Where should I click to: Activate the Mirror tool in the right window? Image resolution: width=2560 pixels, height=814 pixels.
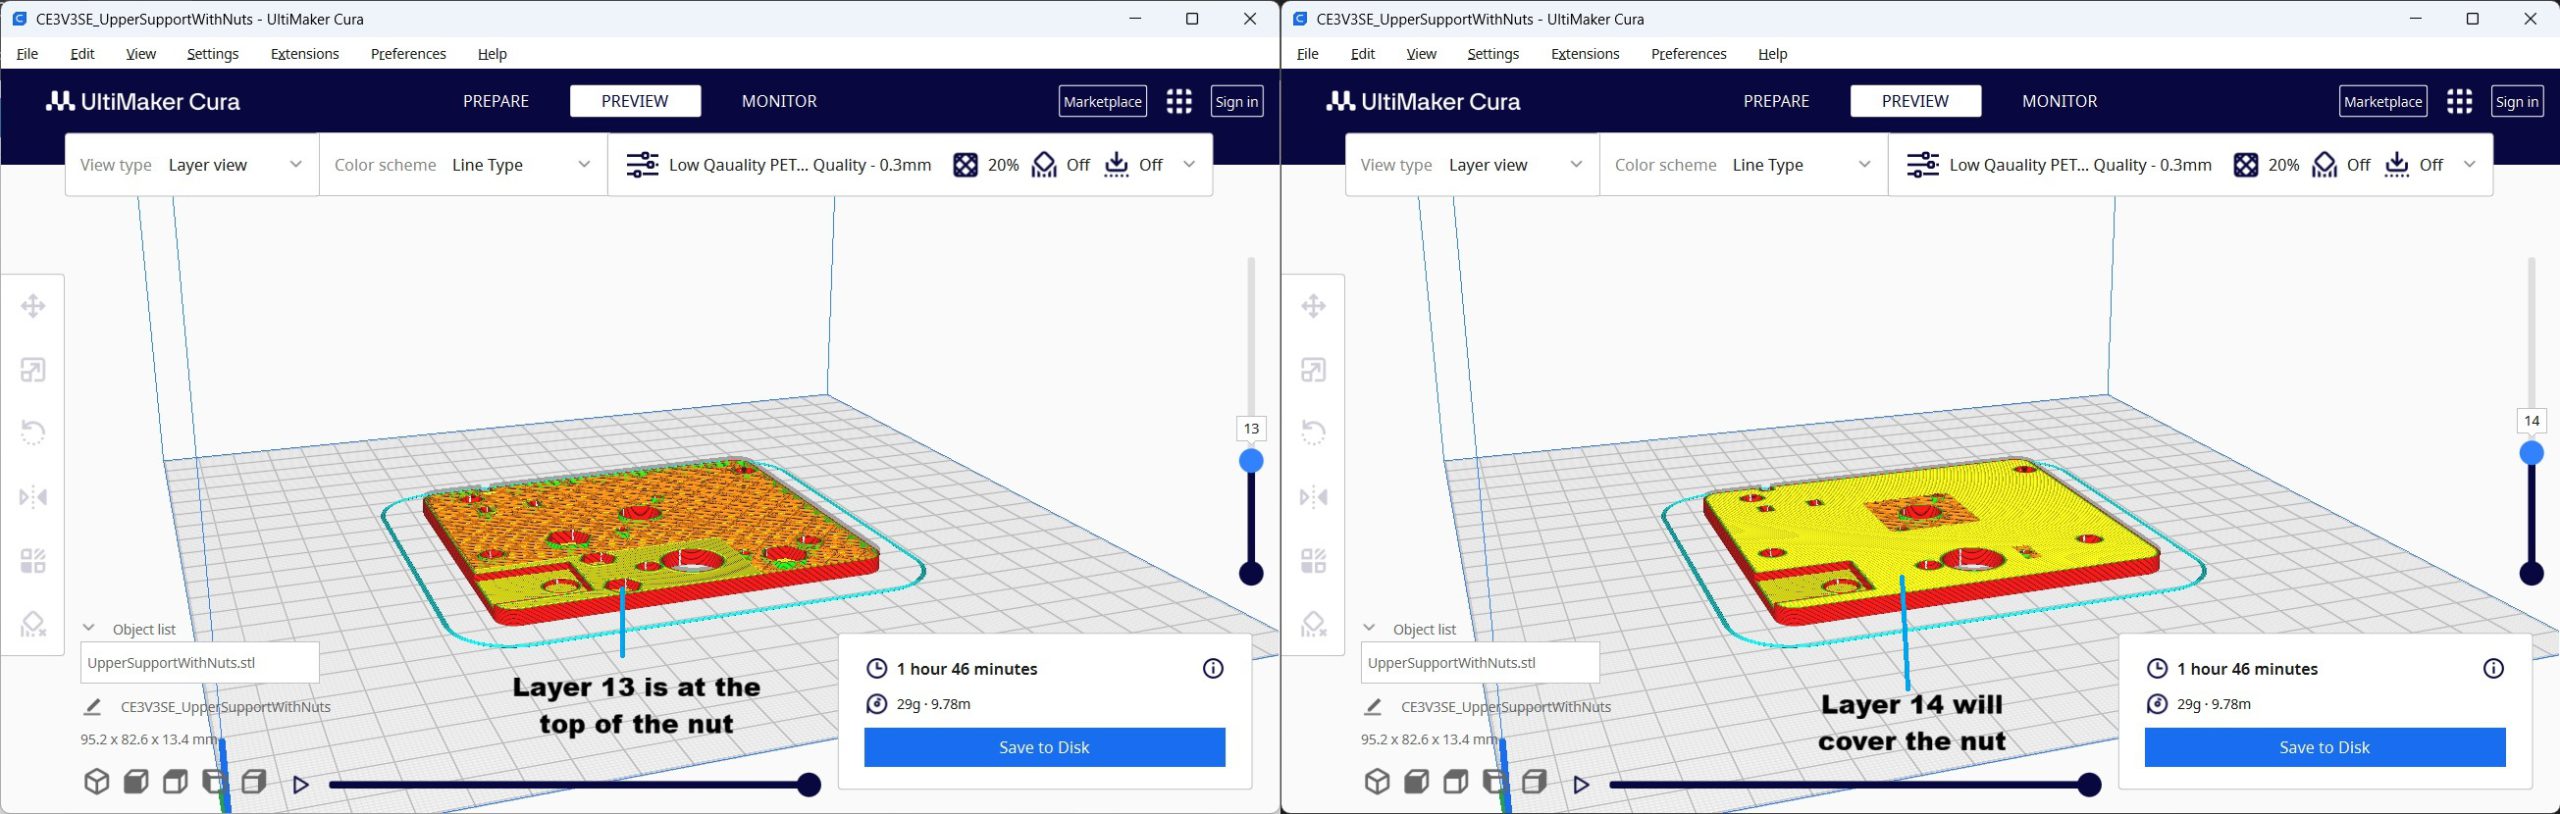[x=1313, y=497]
